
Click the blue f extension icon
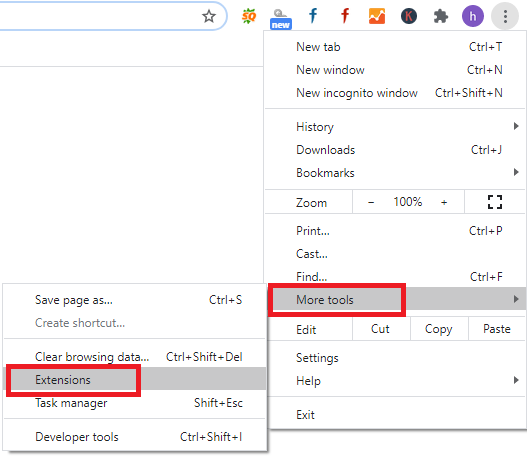point(313,16)
